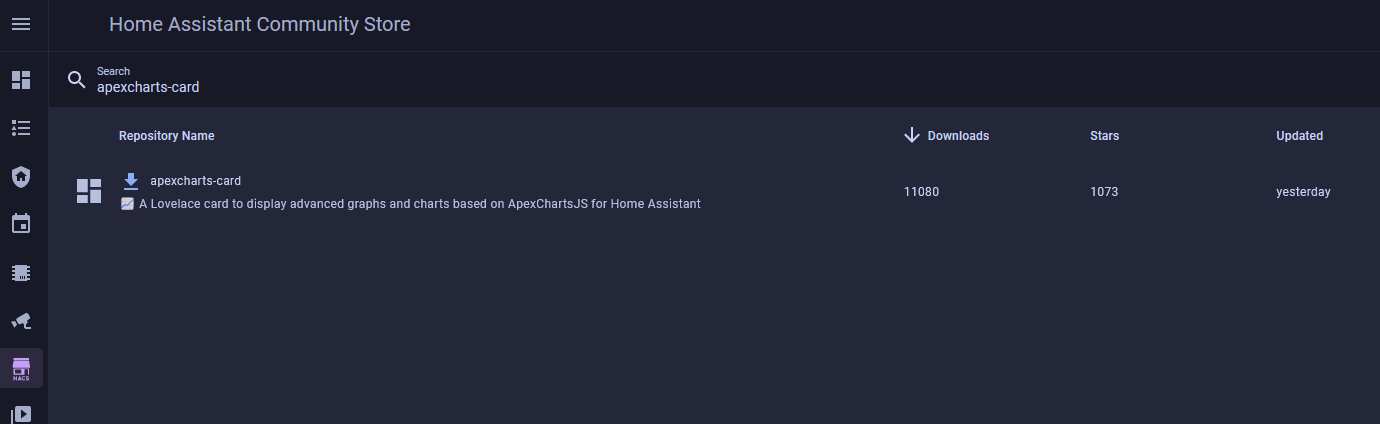Click the Lovelace card description text
This screenshot has height=424, width=1380.
(419, 204)
